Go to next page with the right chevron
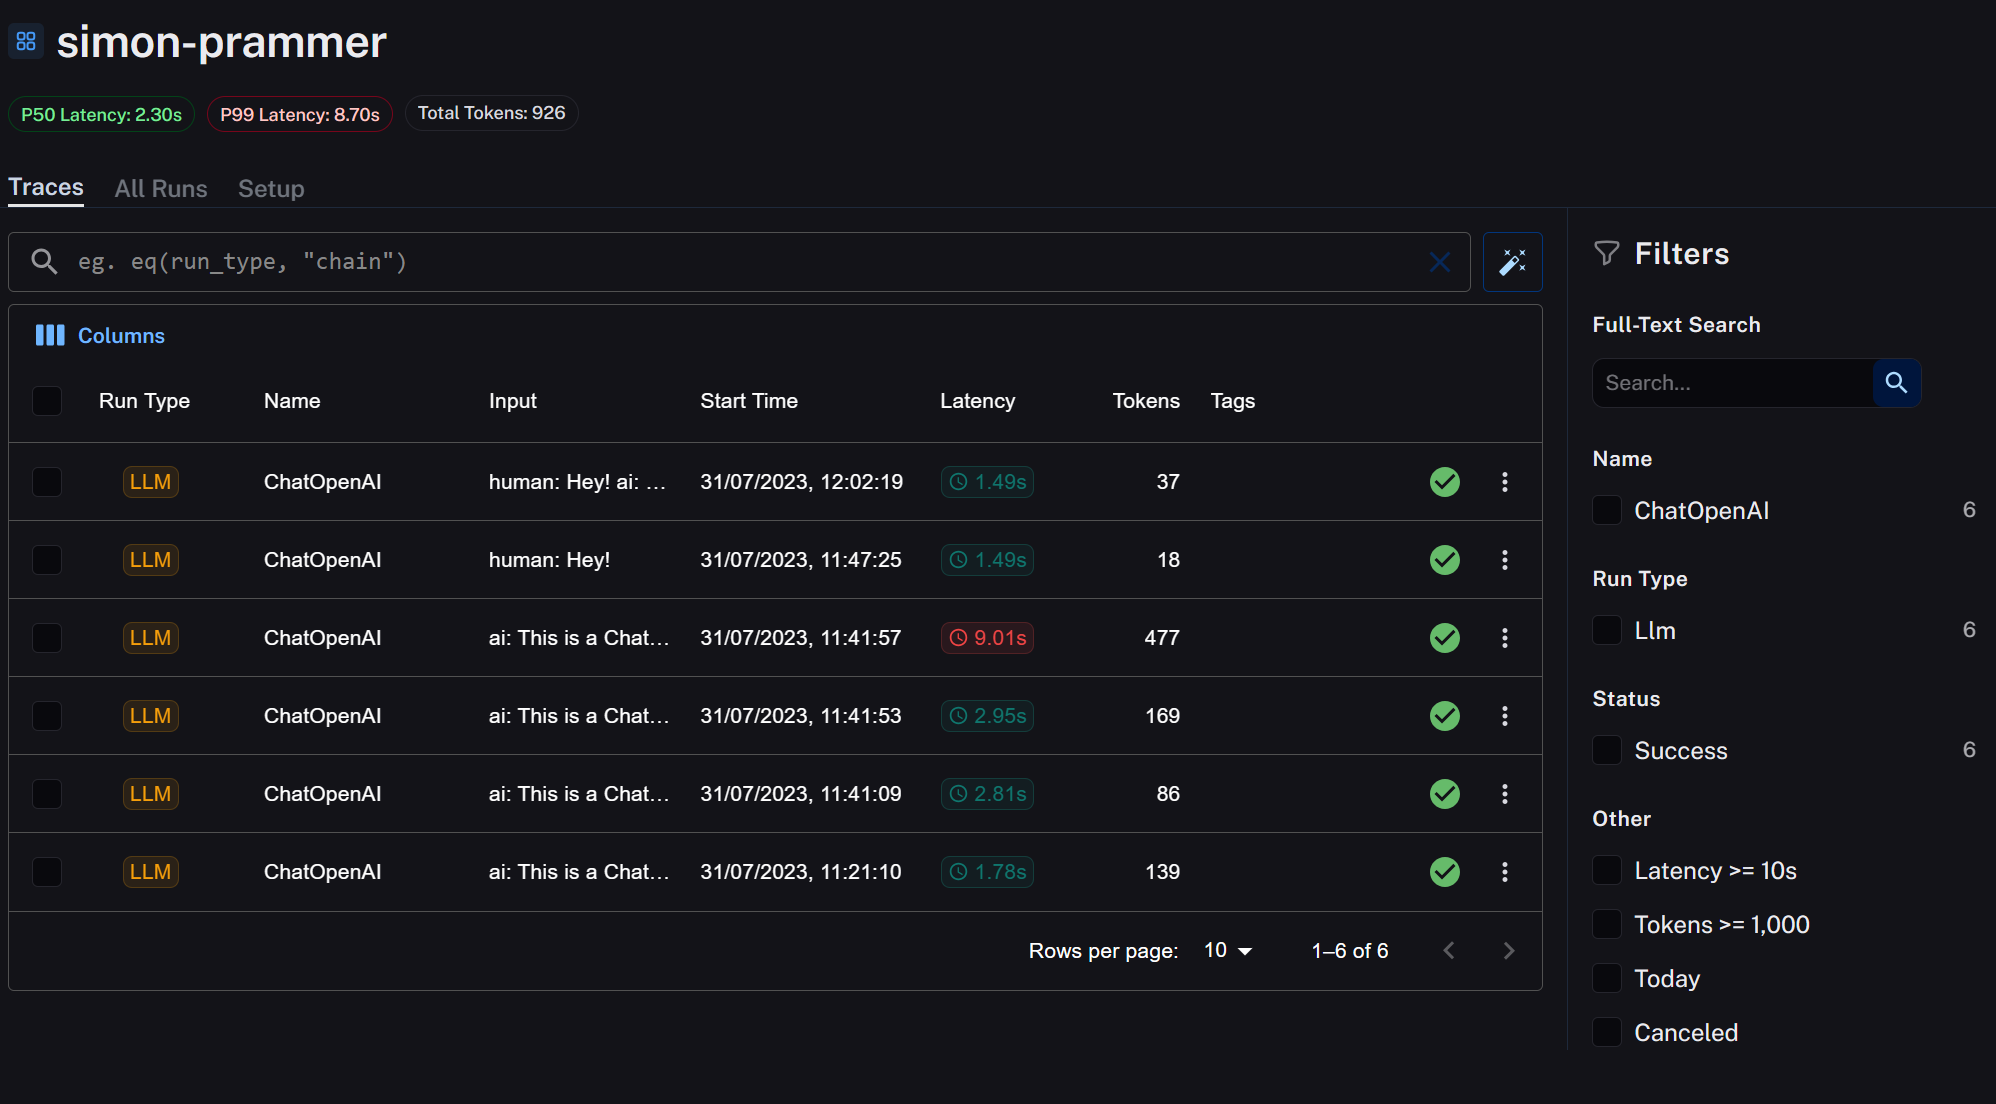Viewport: 1996px width, 1104px height. [1508, 951]
